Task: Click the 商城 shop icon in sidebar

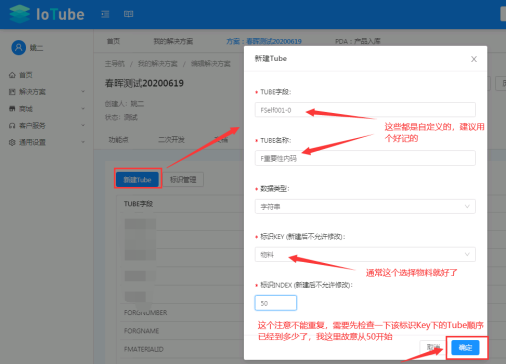Action: coord(12,109)
